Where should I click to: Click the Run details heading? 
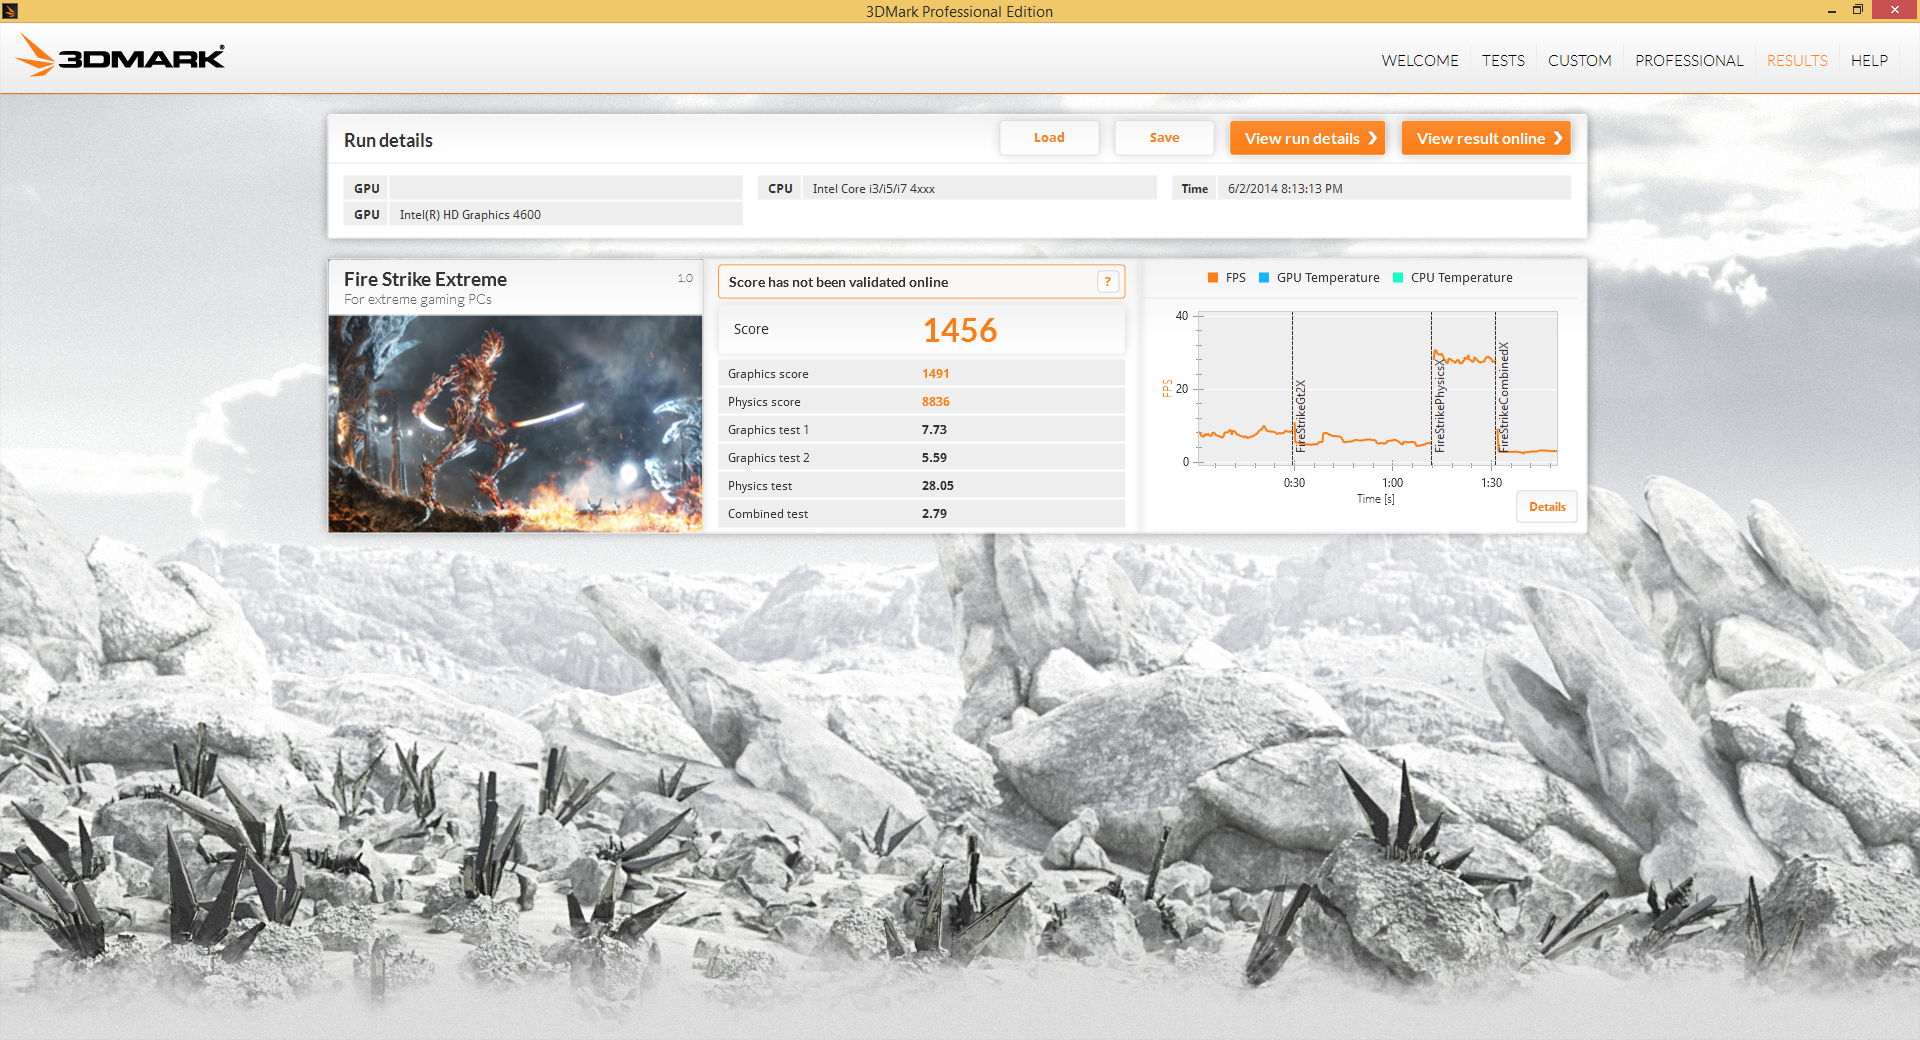388,140
